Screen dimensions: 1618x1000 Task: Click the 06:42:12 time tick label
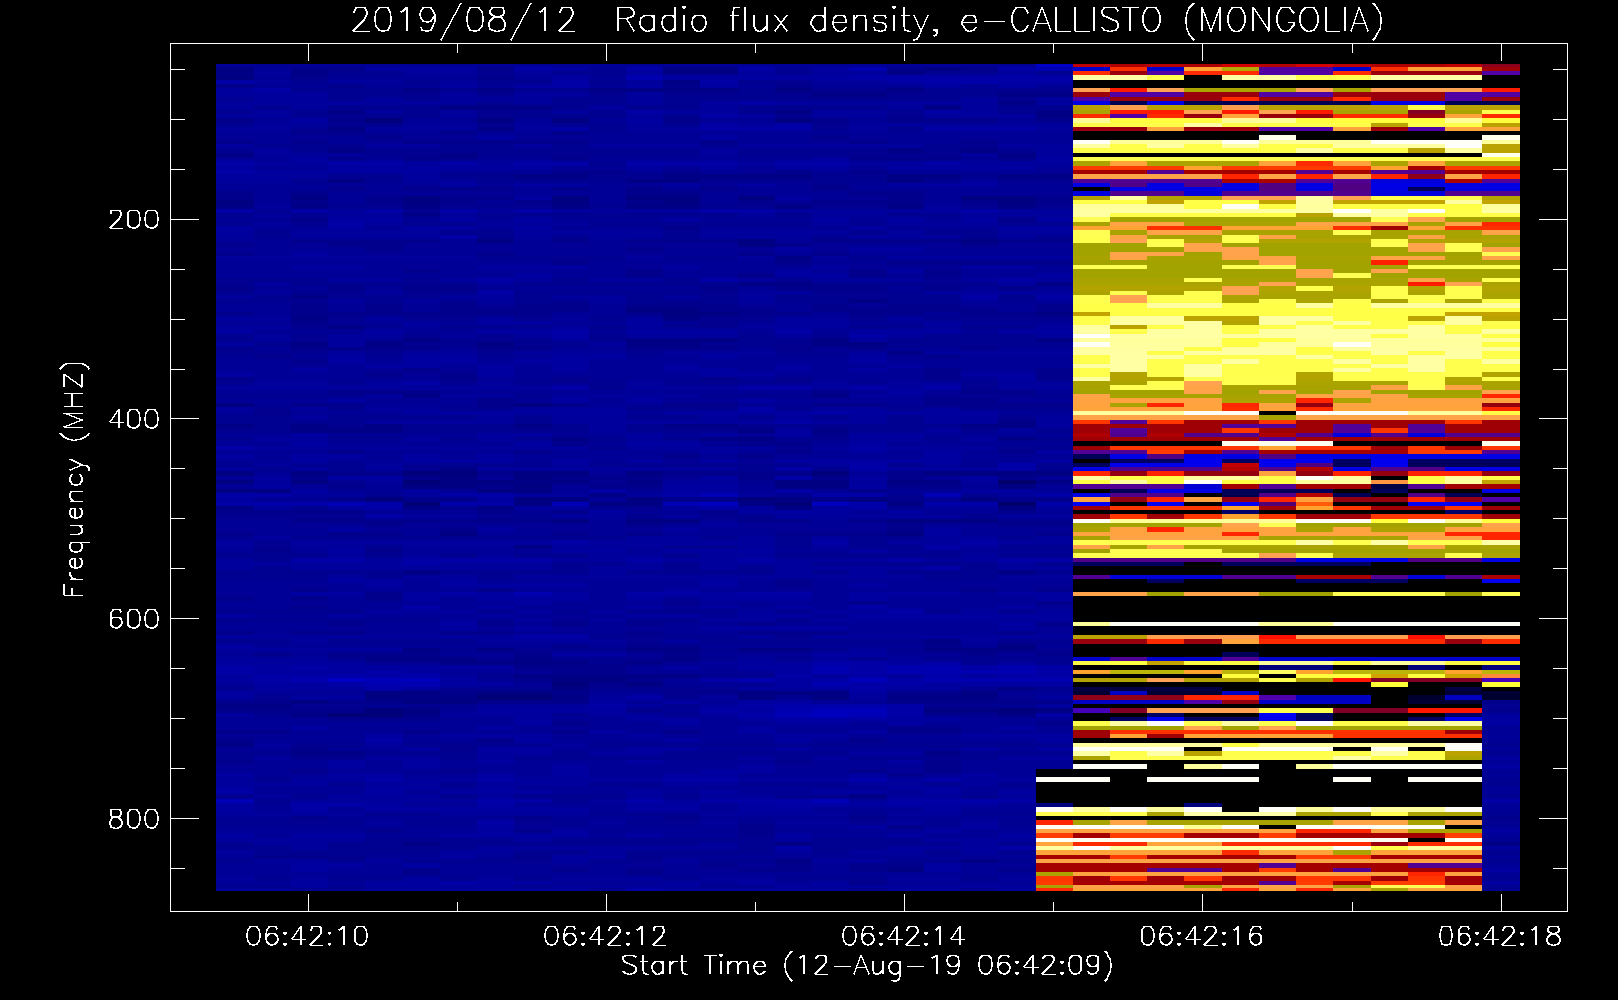coord(605,936)
